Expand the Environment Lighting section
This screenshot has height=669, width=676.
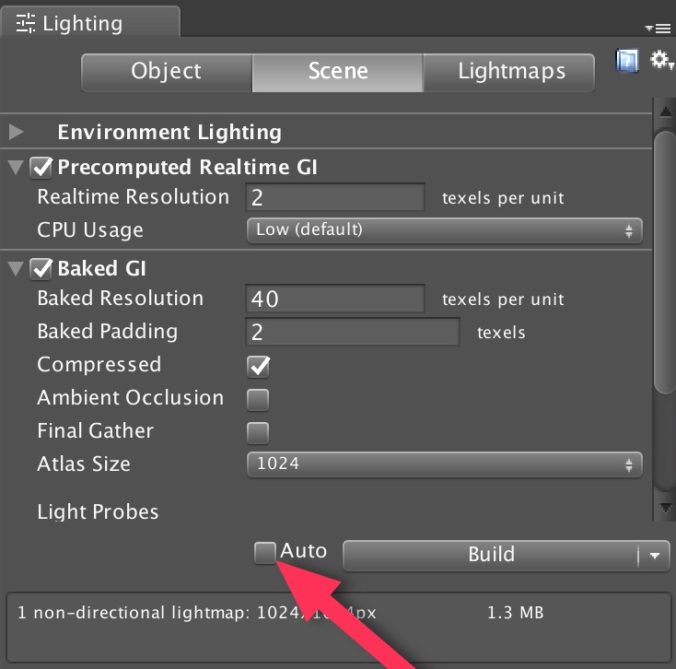[16, 131]
